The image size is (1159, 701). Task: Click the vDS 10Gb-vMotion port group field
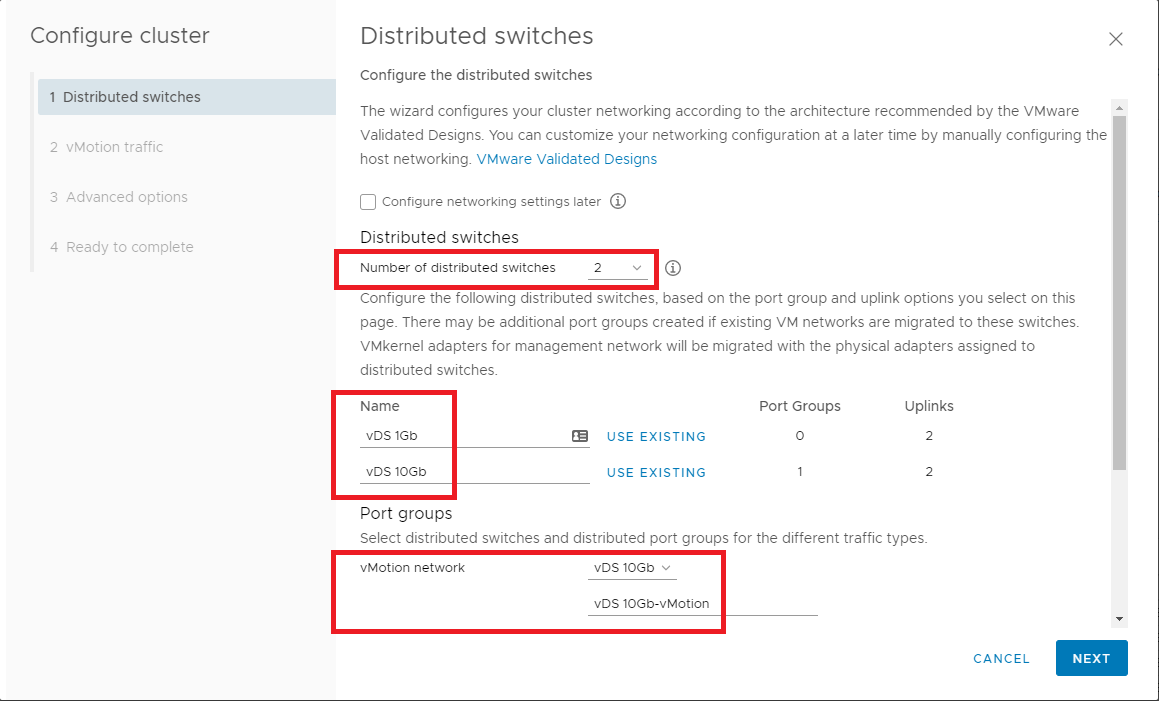700,603
